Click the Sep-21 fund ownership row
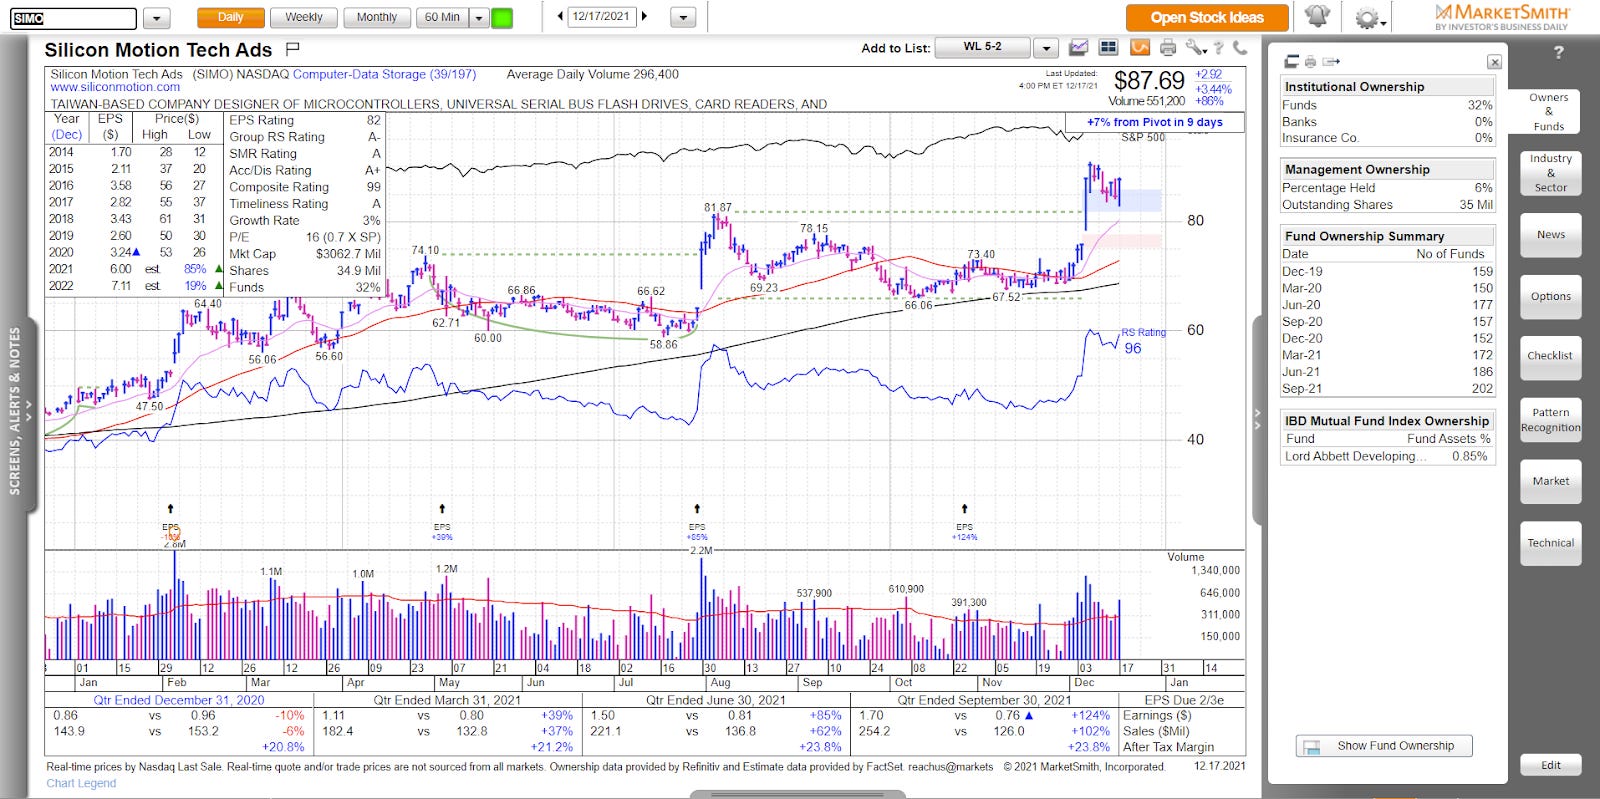1600x799 pixels. click(x=1386, y=388)
